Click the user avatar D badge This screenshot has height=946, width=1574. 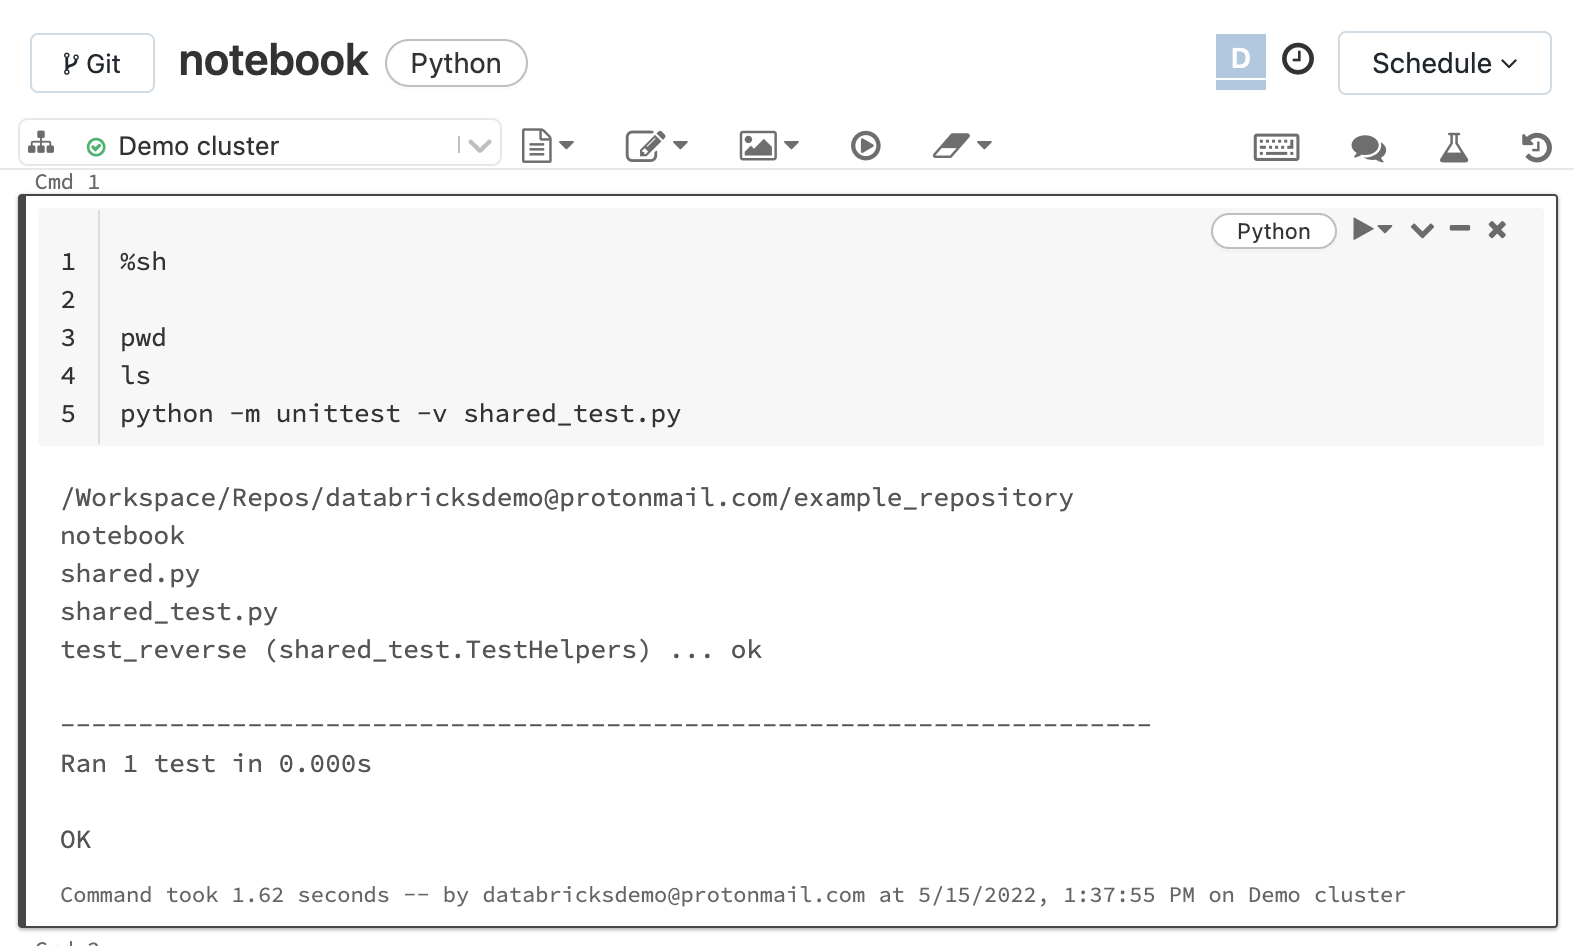point(1240,59)
